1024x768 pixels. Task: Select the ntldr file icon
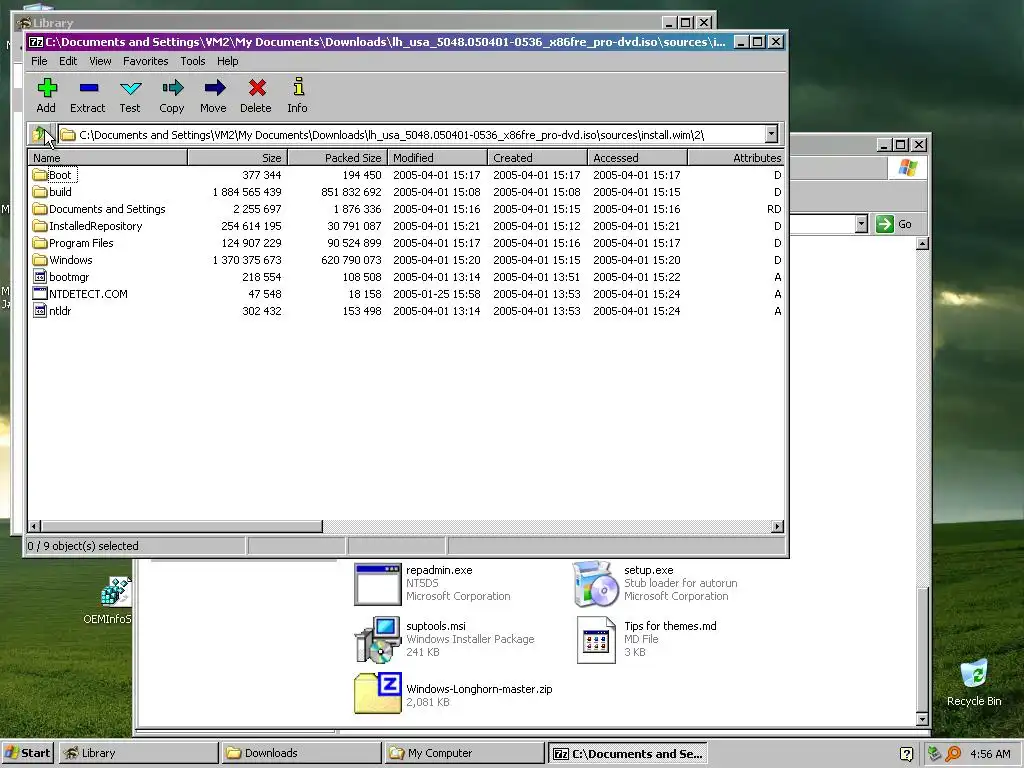pyautogui.click(x=40, y=311)
